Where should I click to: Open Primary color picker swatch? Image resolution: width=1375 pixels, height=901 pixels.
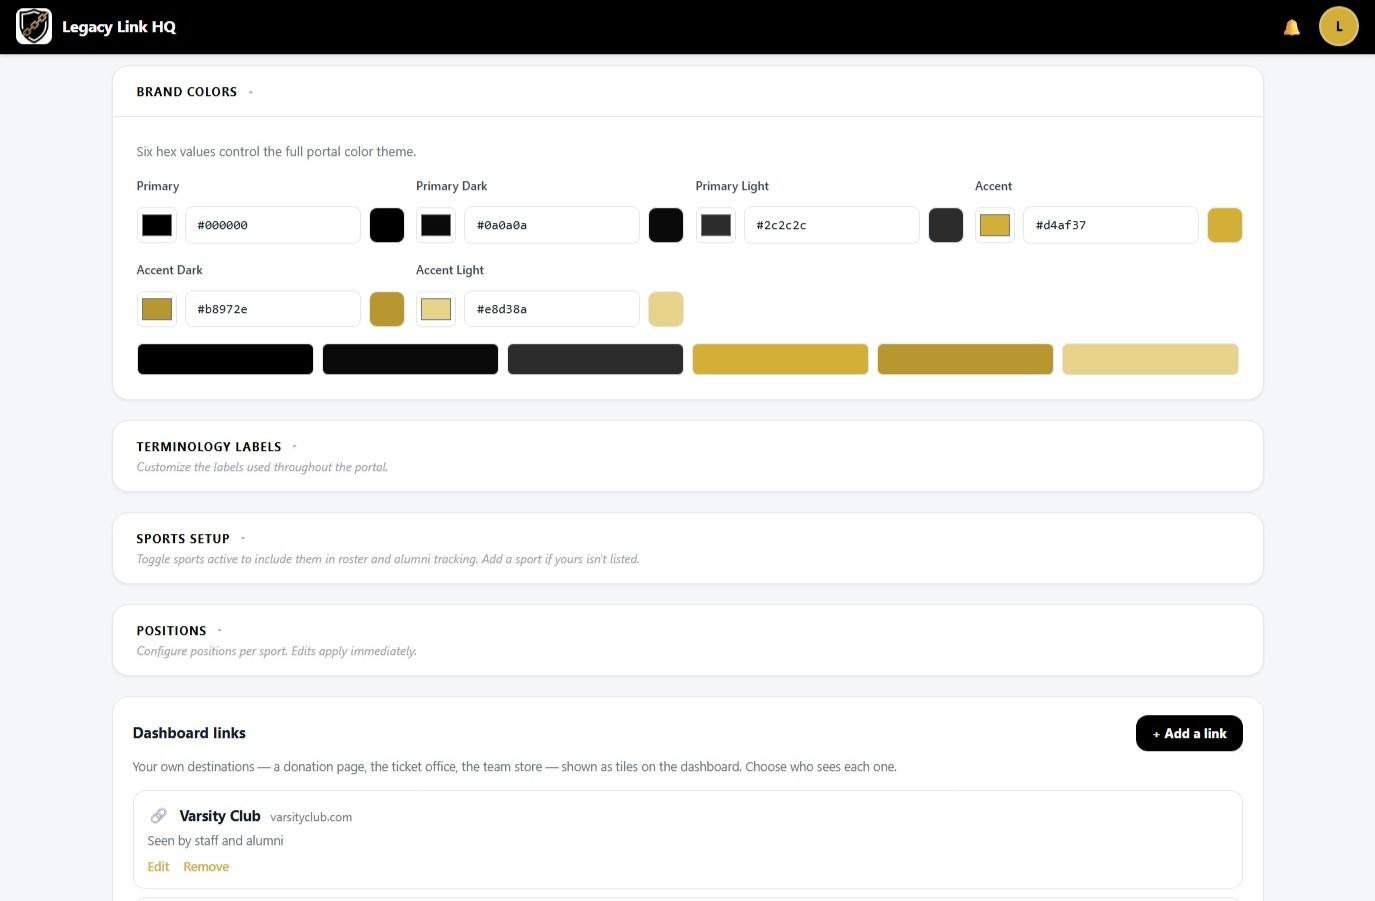157,225
